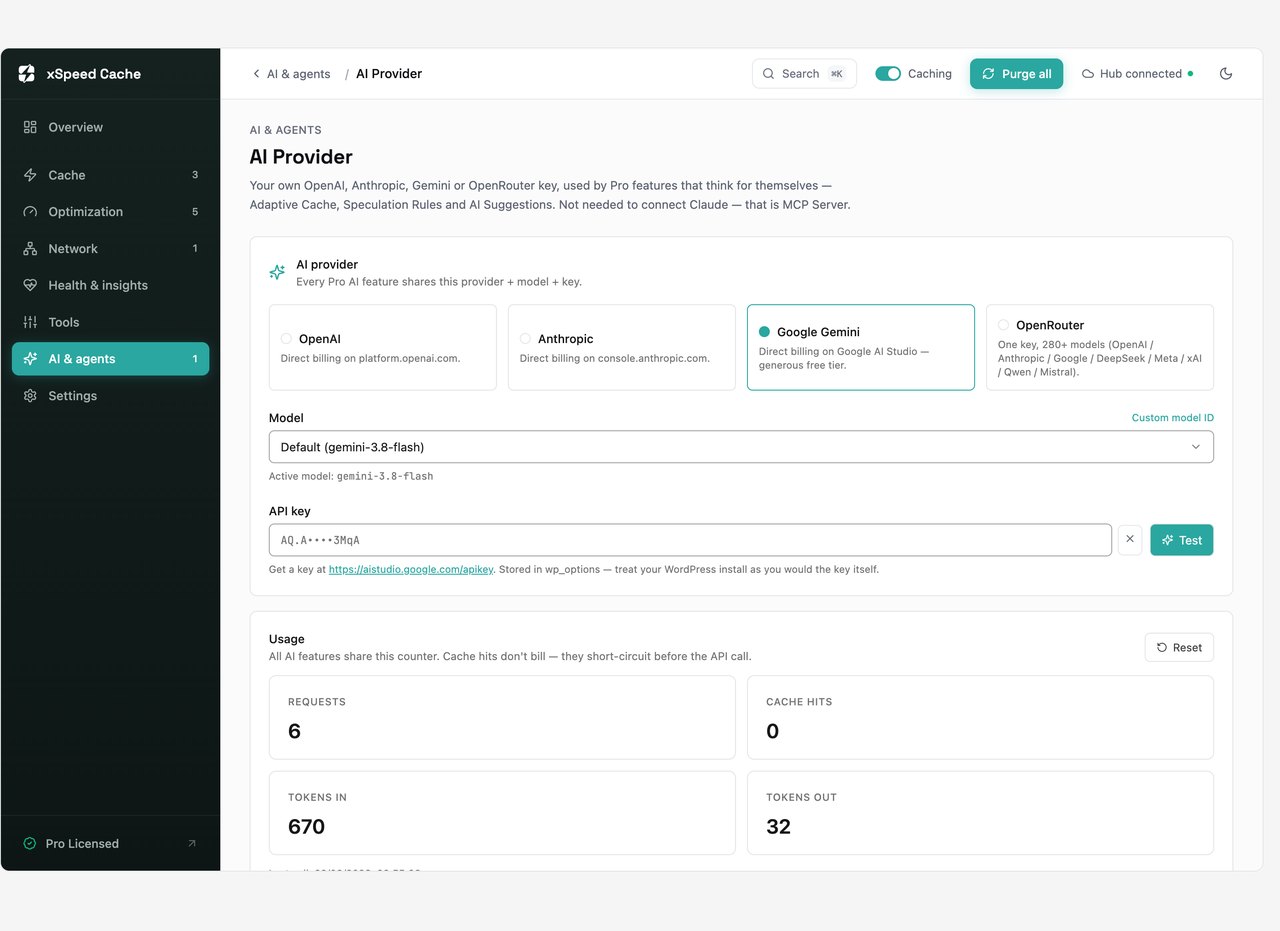
Task: Click the search magnifier icon
Action: point(768,74)
